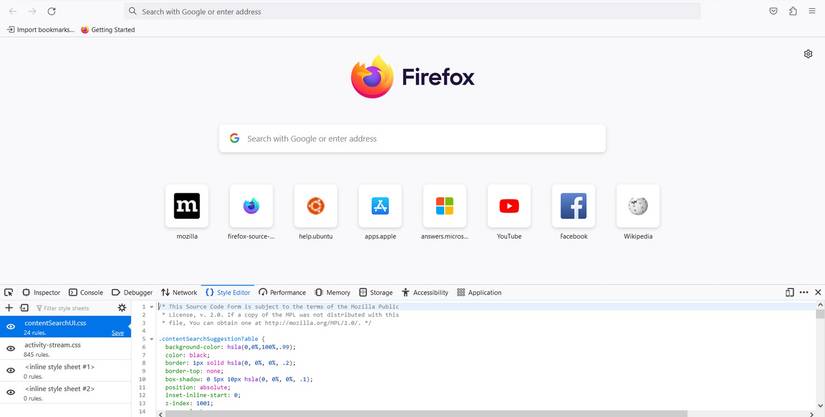The image size is (825, 417).
Task: Open the Extensions puzzle icon
Action: [x=792, y=11]
